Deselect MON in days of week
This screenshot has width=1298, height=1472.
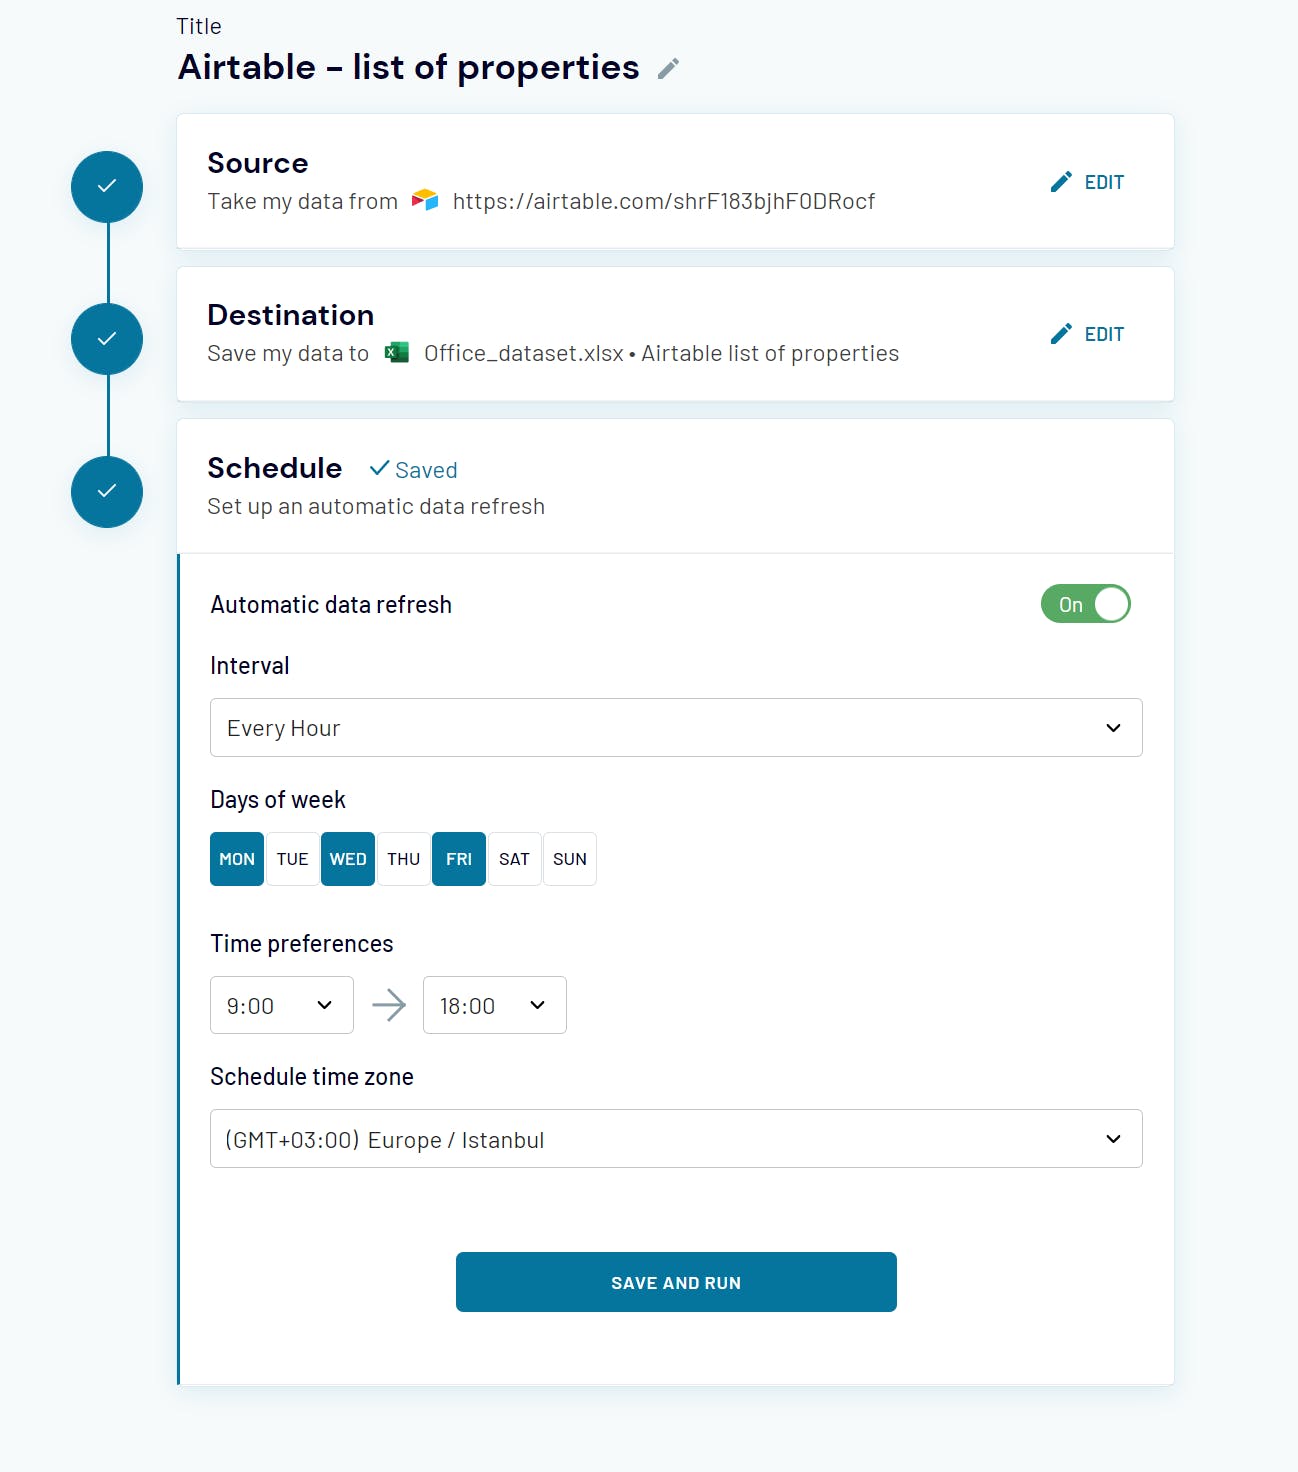237,859
